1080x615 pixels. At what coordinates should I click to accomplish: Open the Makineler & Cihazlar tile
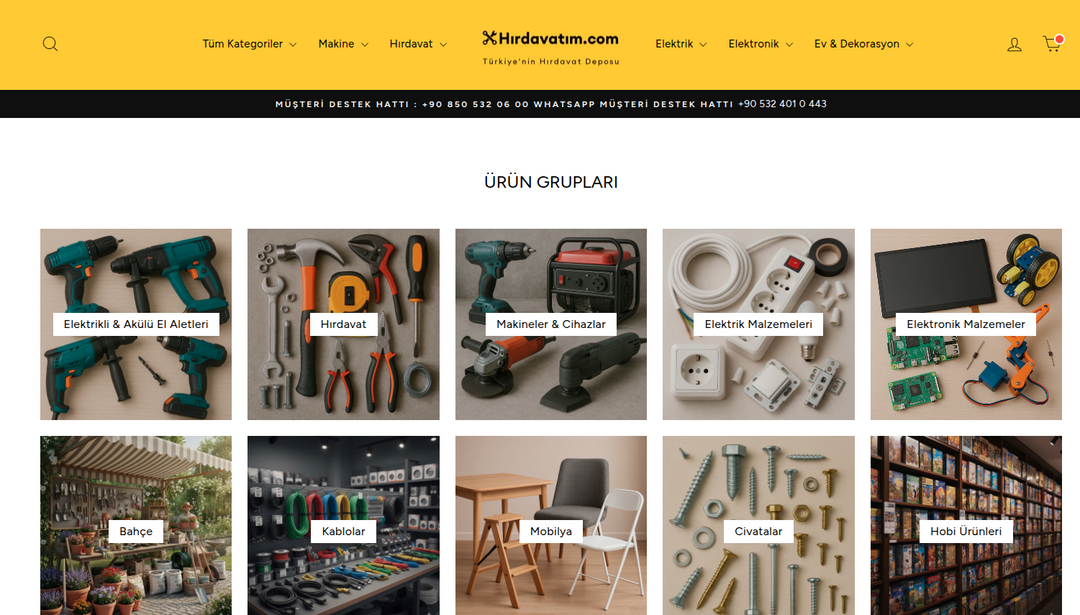pyautogui.click(x=551, y=324)
